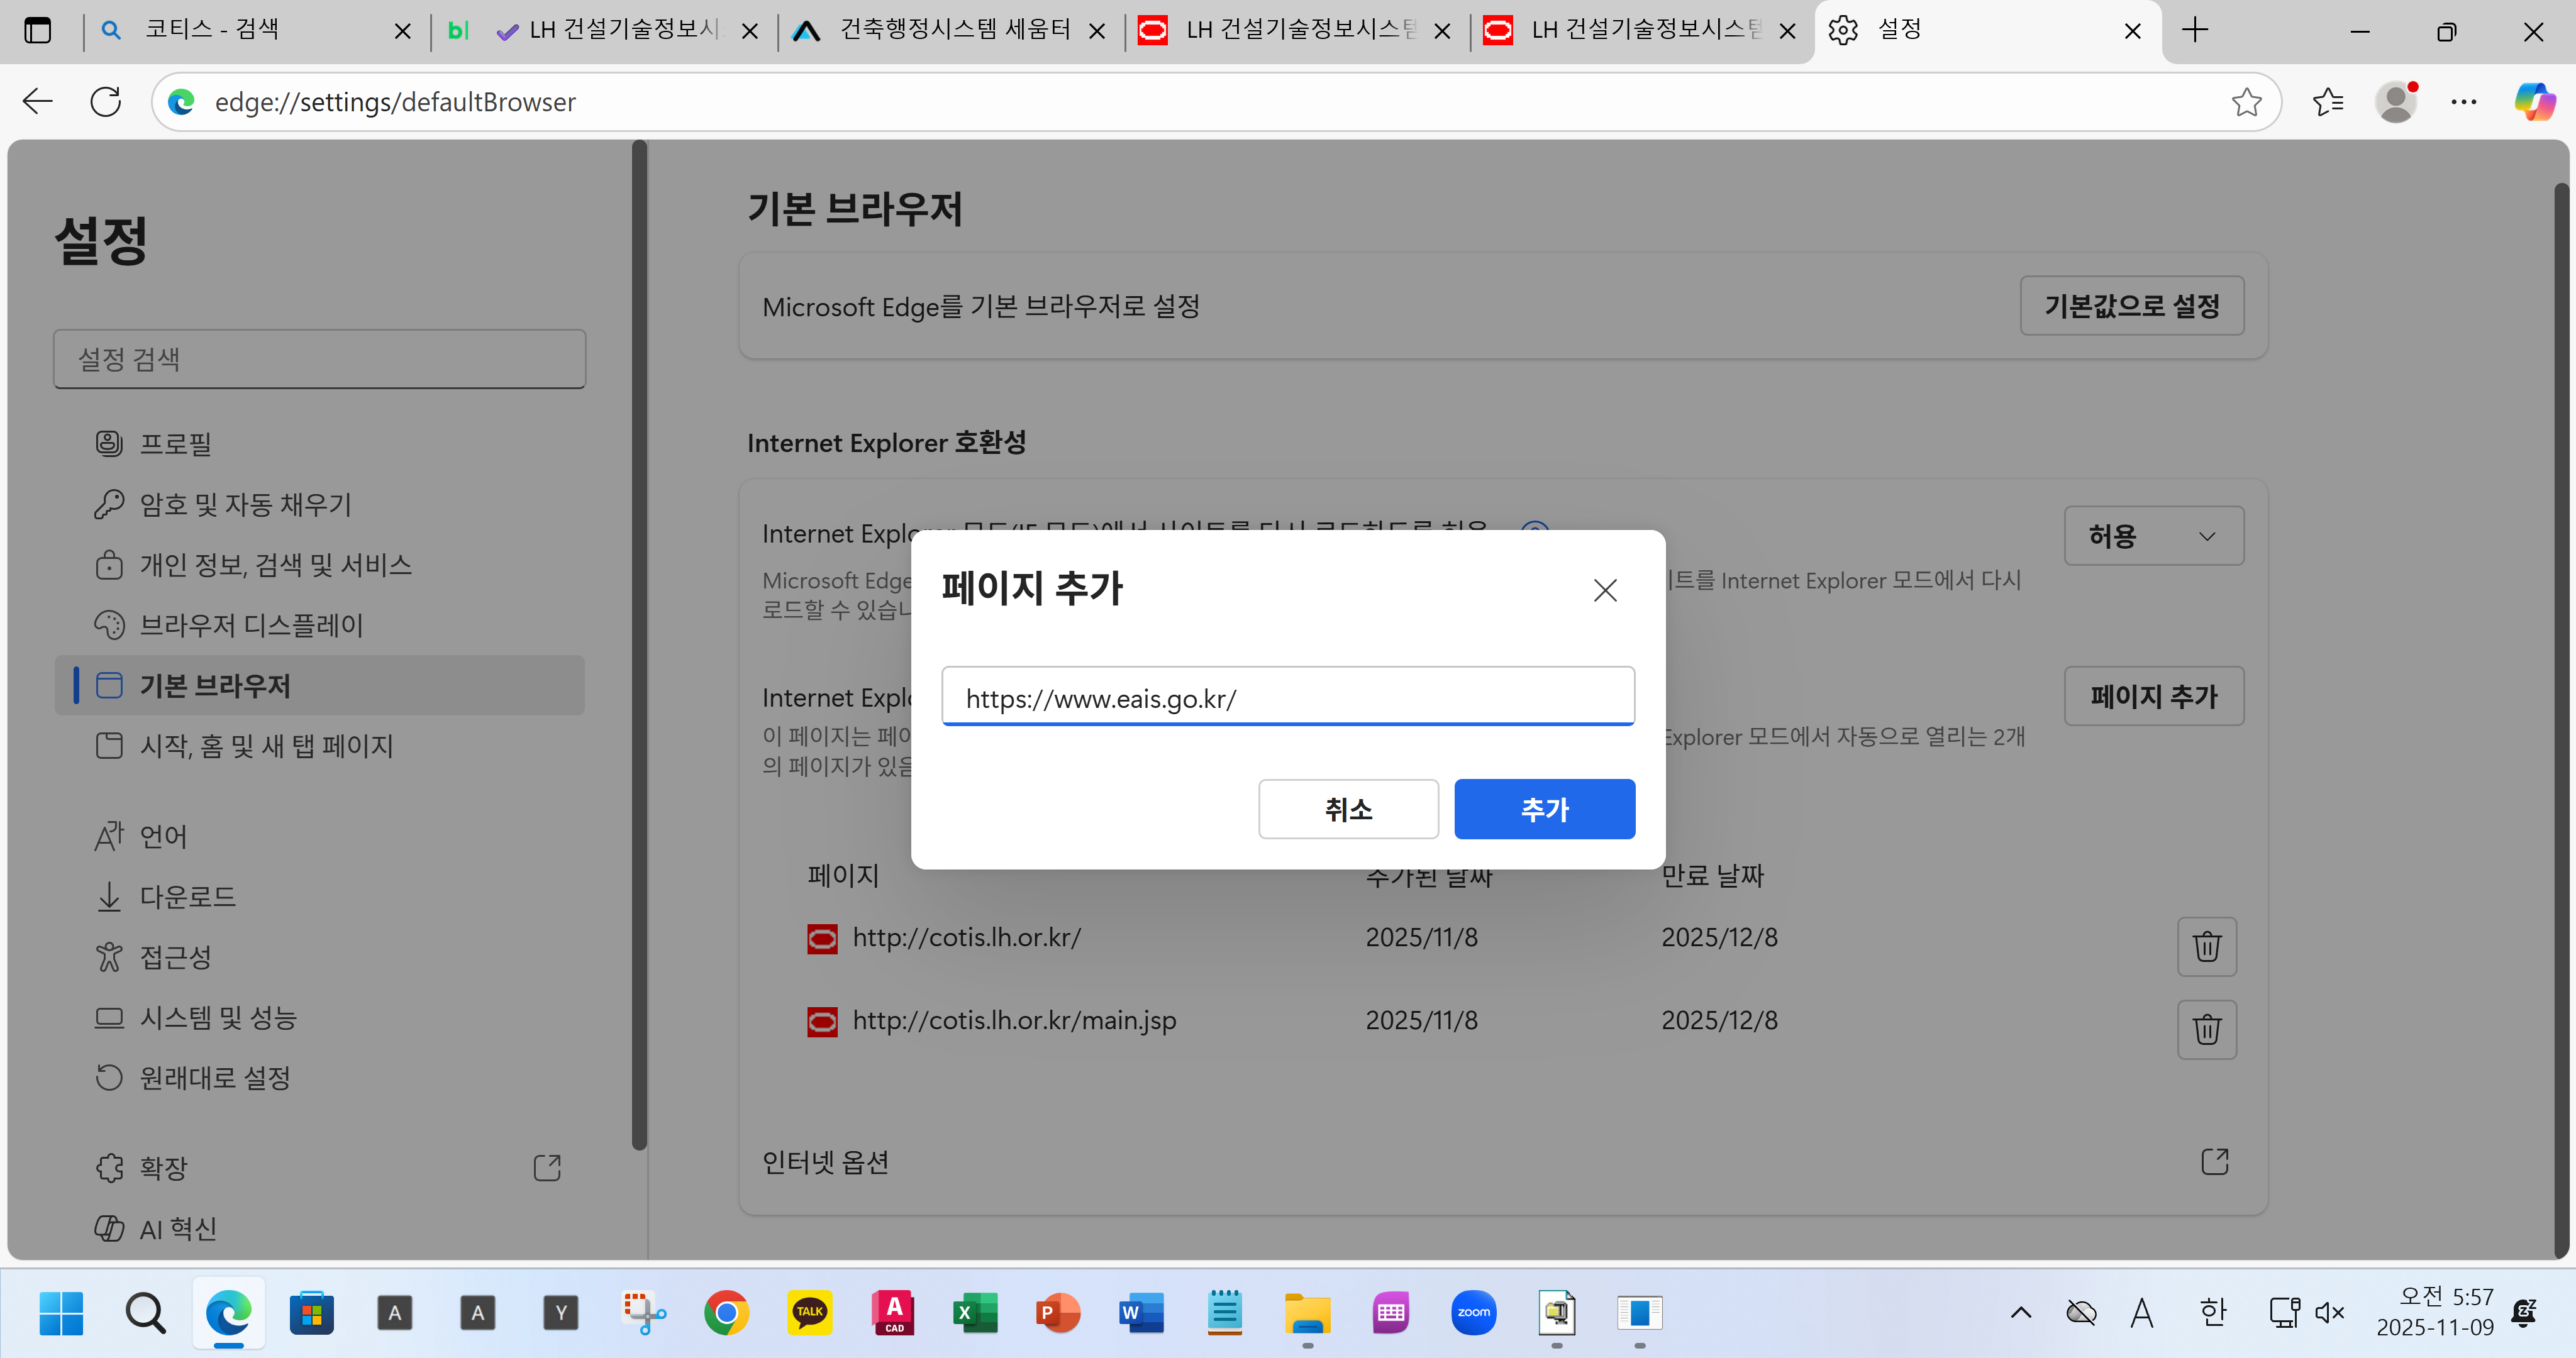Image resolution: width=2576 pixels, height=1358 pixels.
Task: Click the star to bookmark this page
Action: pos(2246,102)
